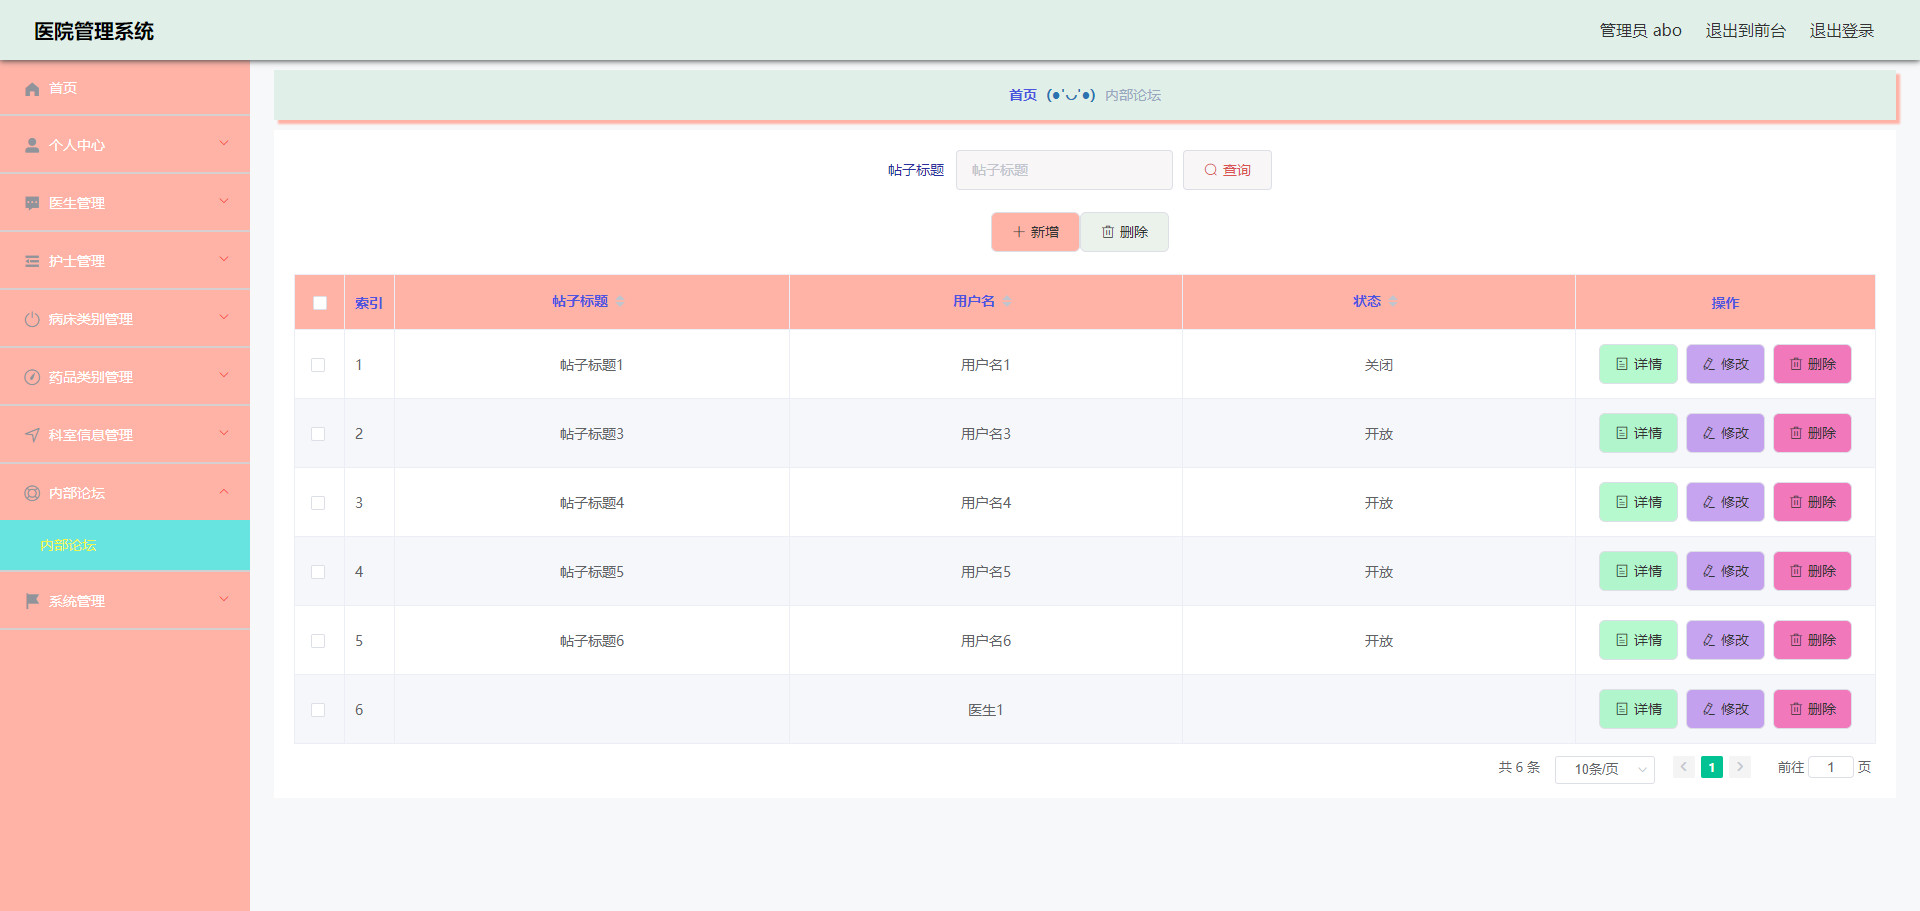Toggle select-all checkbox in table header
1920x911 pixels.
coord(320,303)
